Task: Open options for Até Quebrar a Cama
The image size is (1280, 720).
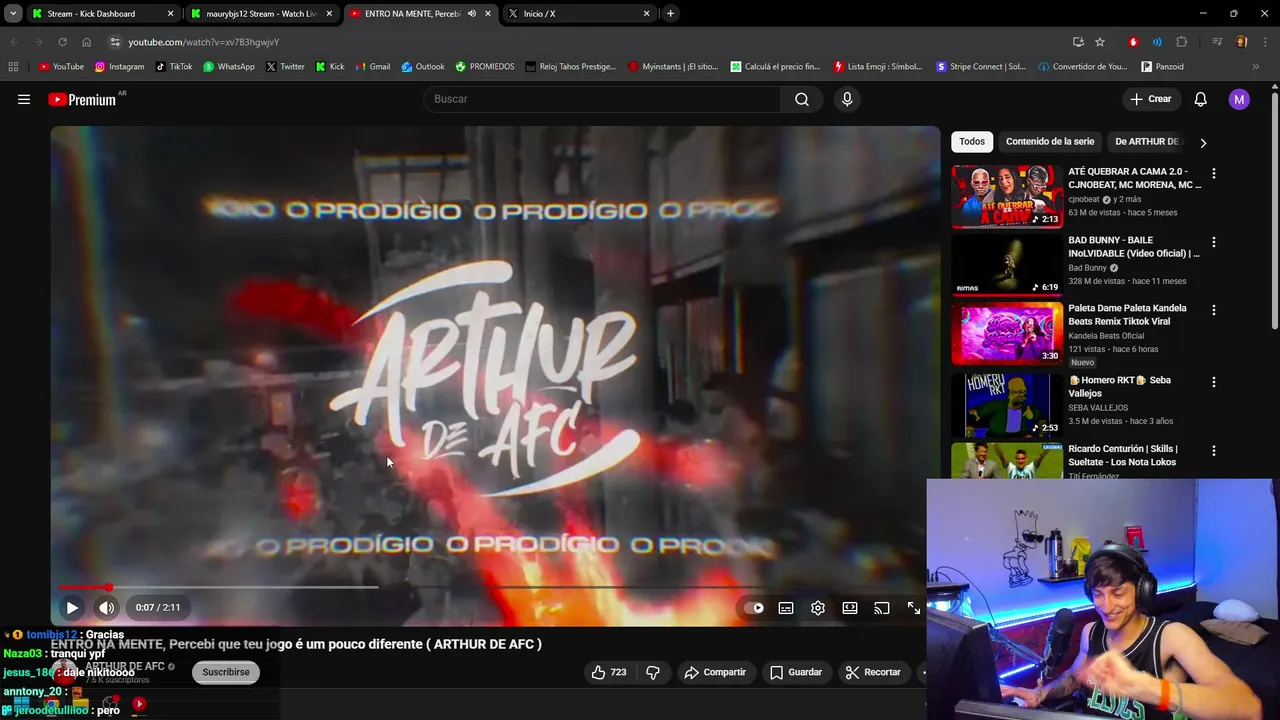Action: click(1214, 173)
